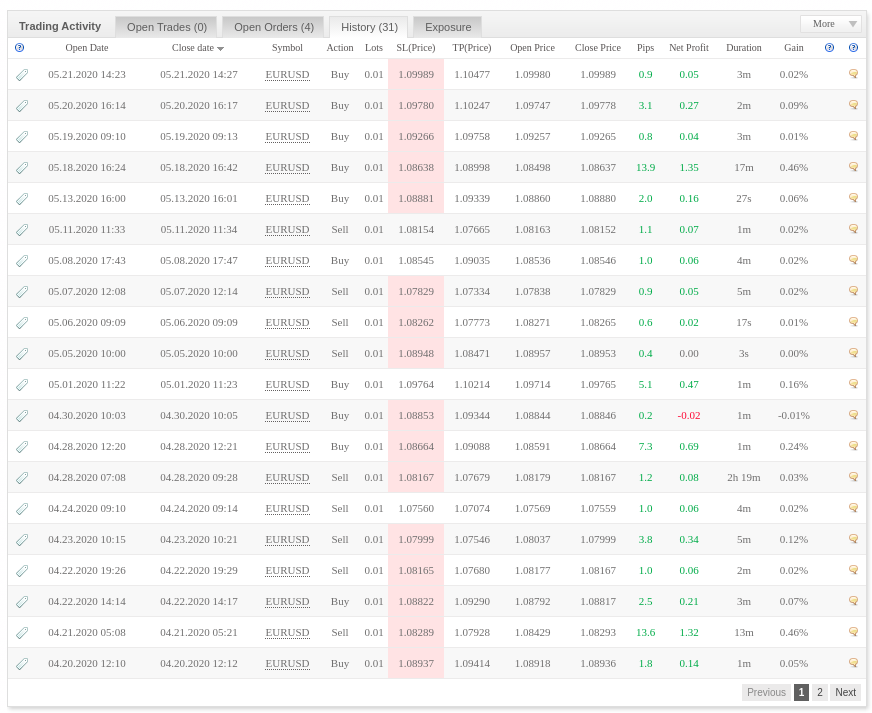The height and width of the screenshot is (713, 872).
Task: Select the History (31) tab
Action: (369, 27)
